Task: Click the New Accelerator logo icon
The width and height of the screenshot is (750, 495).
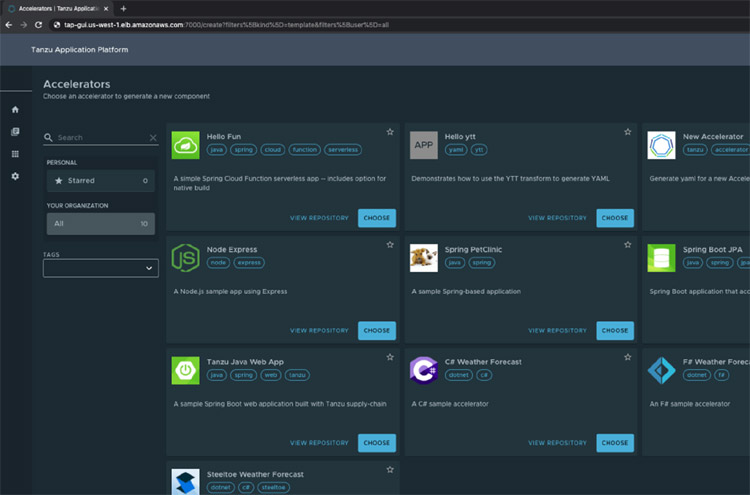Action: coord(662,145)
